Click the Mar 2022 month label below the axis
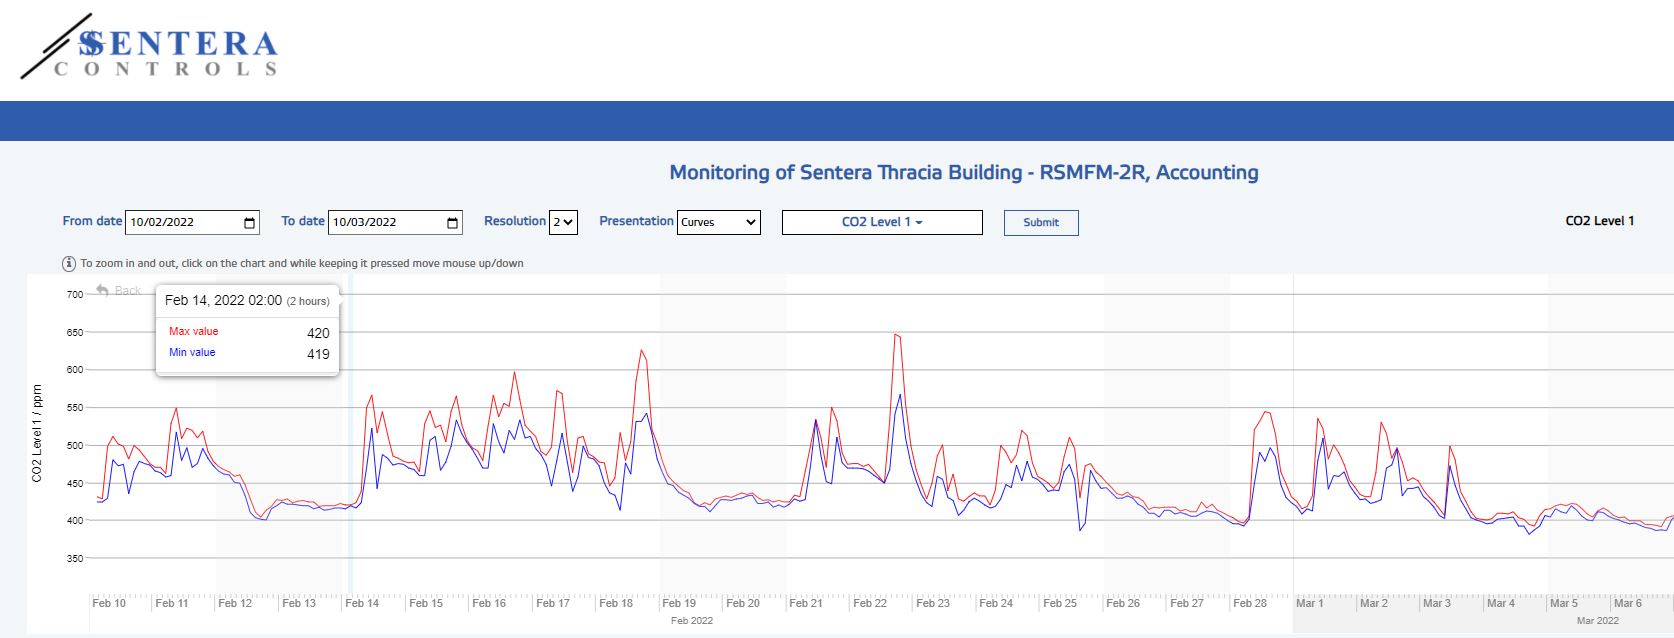Screen dimensions: 1674x638 pyautogui.click(x=1597, y=621)
